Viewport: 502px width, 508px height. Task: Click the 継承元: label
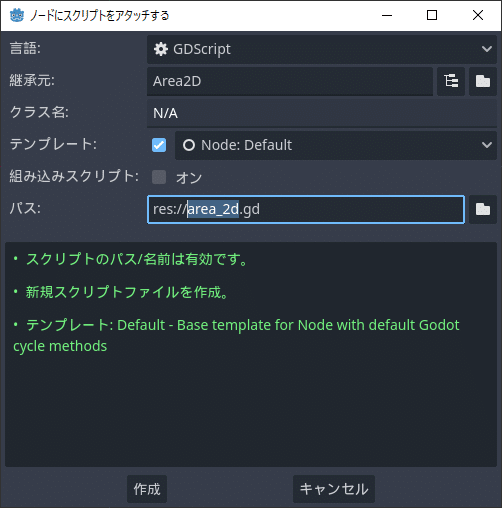32,80
